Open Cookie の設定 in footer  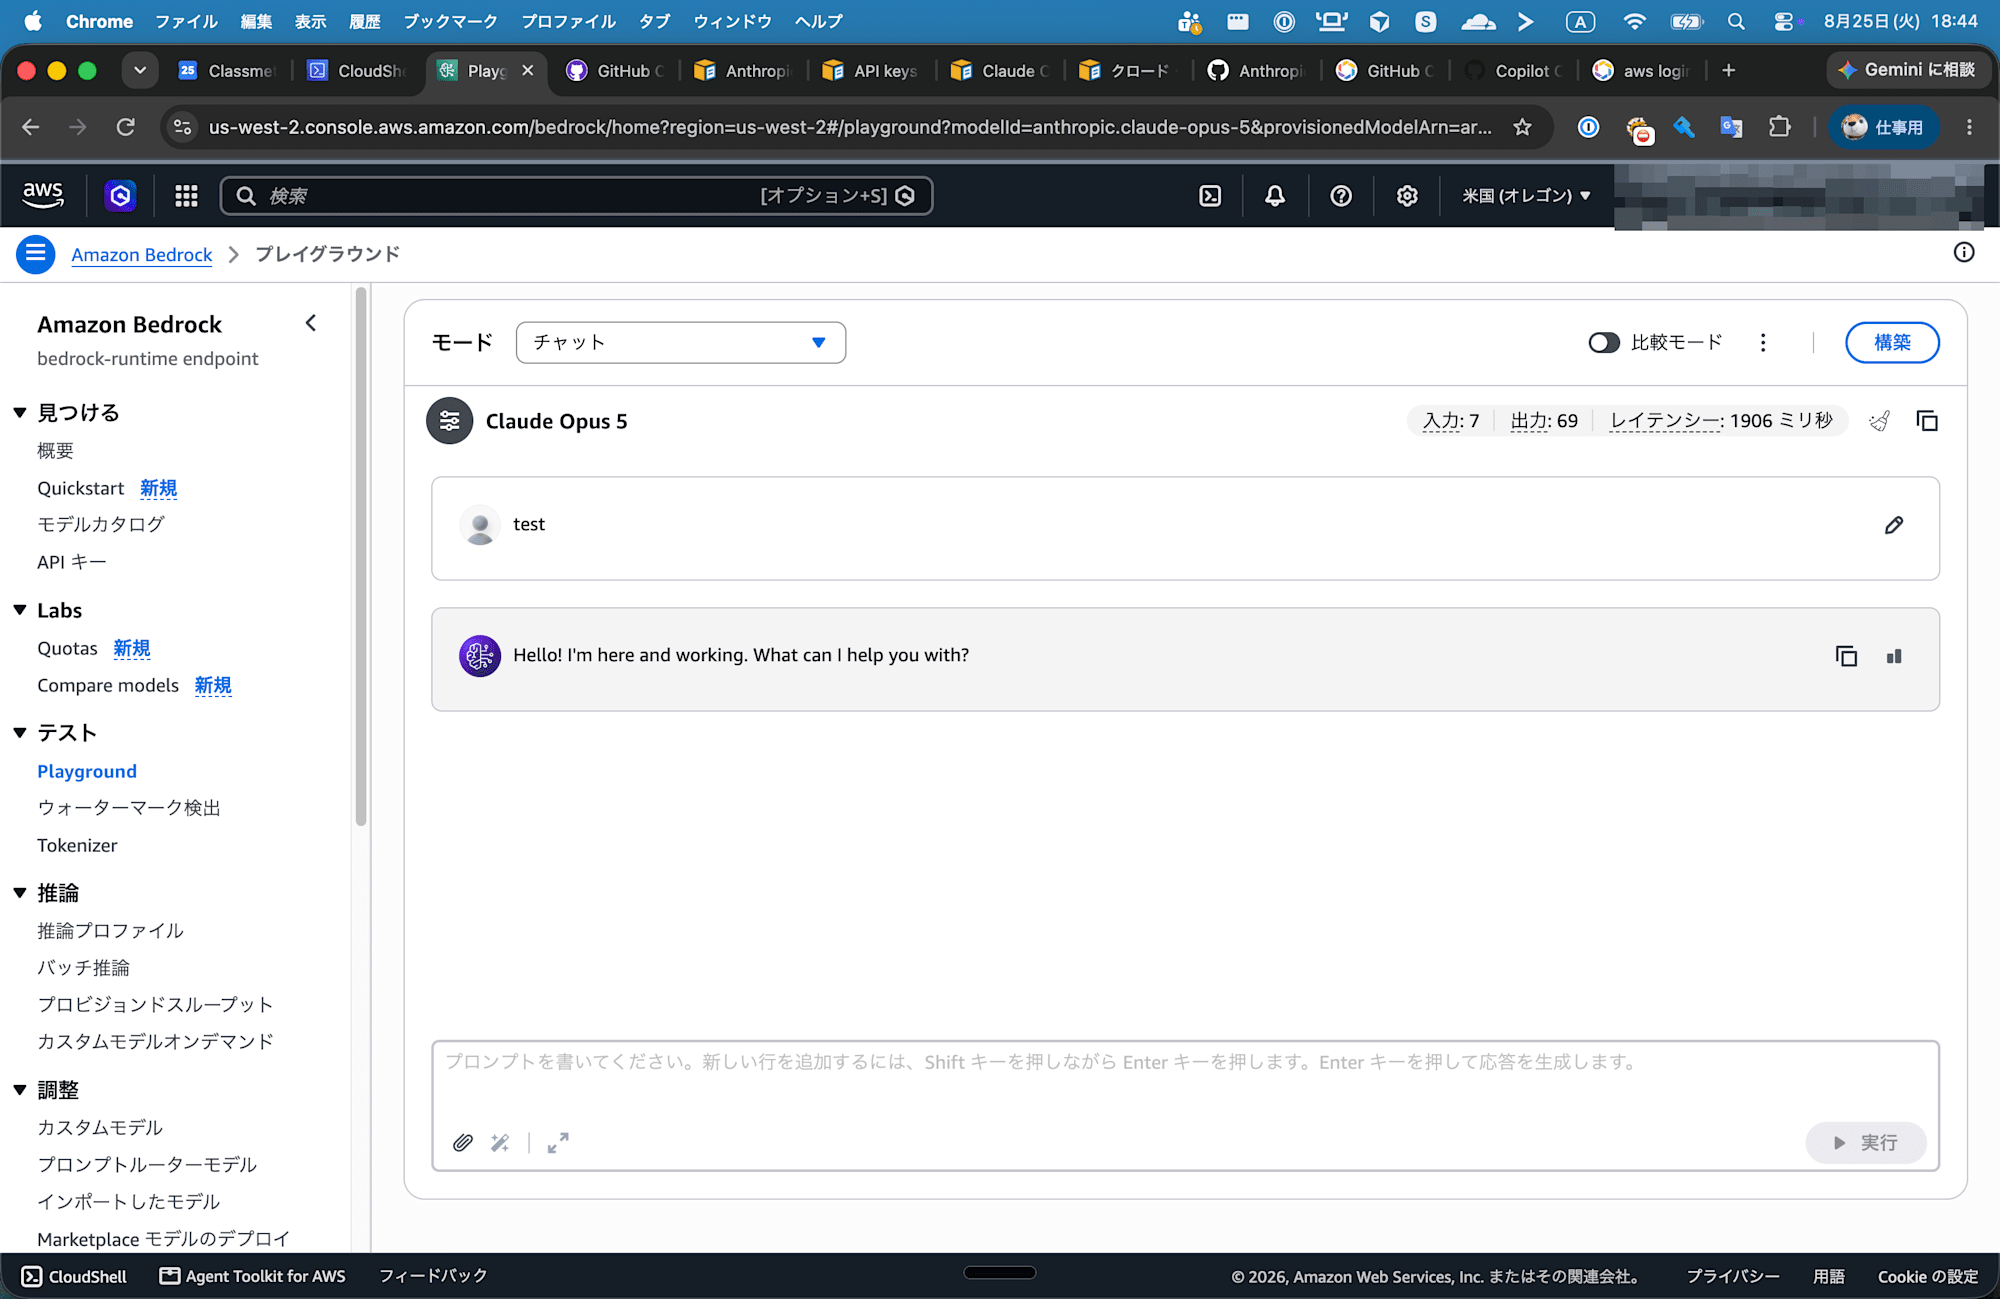pyautogui.click(x=1928, y=1276)
